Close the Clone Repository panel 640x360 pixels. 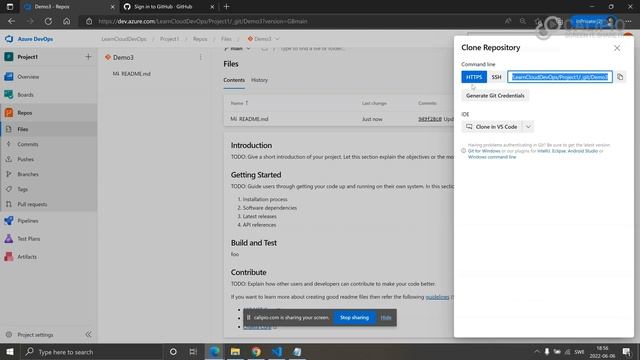[x=617, y=48]
